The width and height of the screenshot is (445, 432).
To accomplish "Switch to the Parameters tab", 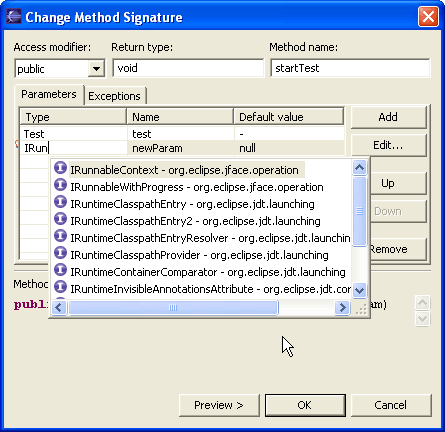I will (49, 94).
